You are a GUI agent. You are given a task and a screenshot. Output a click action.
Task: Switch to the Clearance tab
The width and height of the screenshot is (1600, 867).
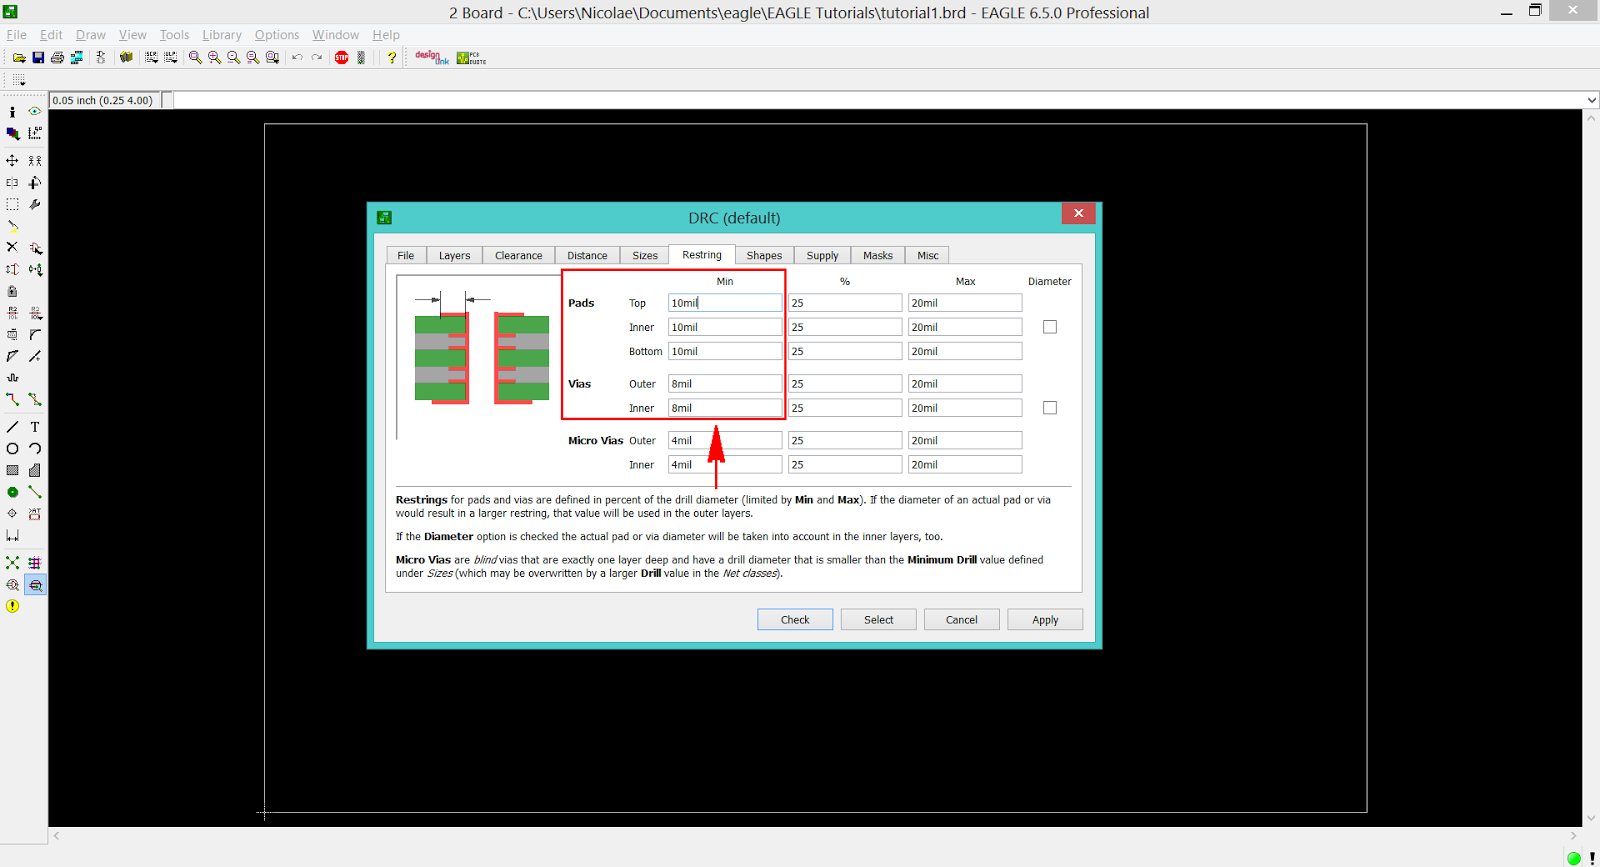click(518, 255)
